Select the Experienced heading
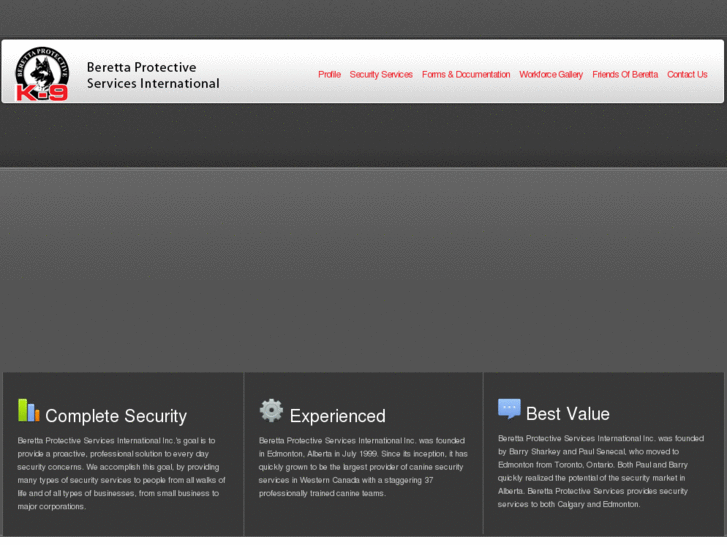Image resolution: width=727 pixels, height=545 pixels. click(x=337, y=416)
